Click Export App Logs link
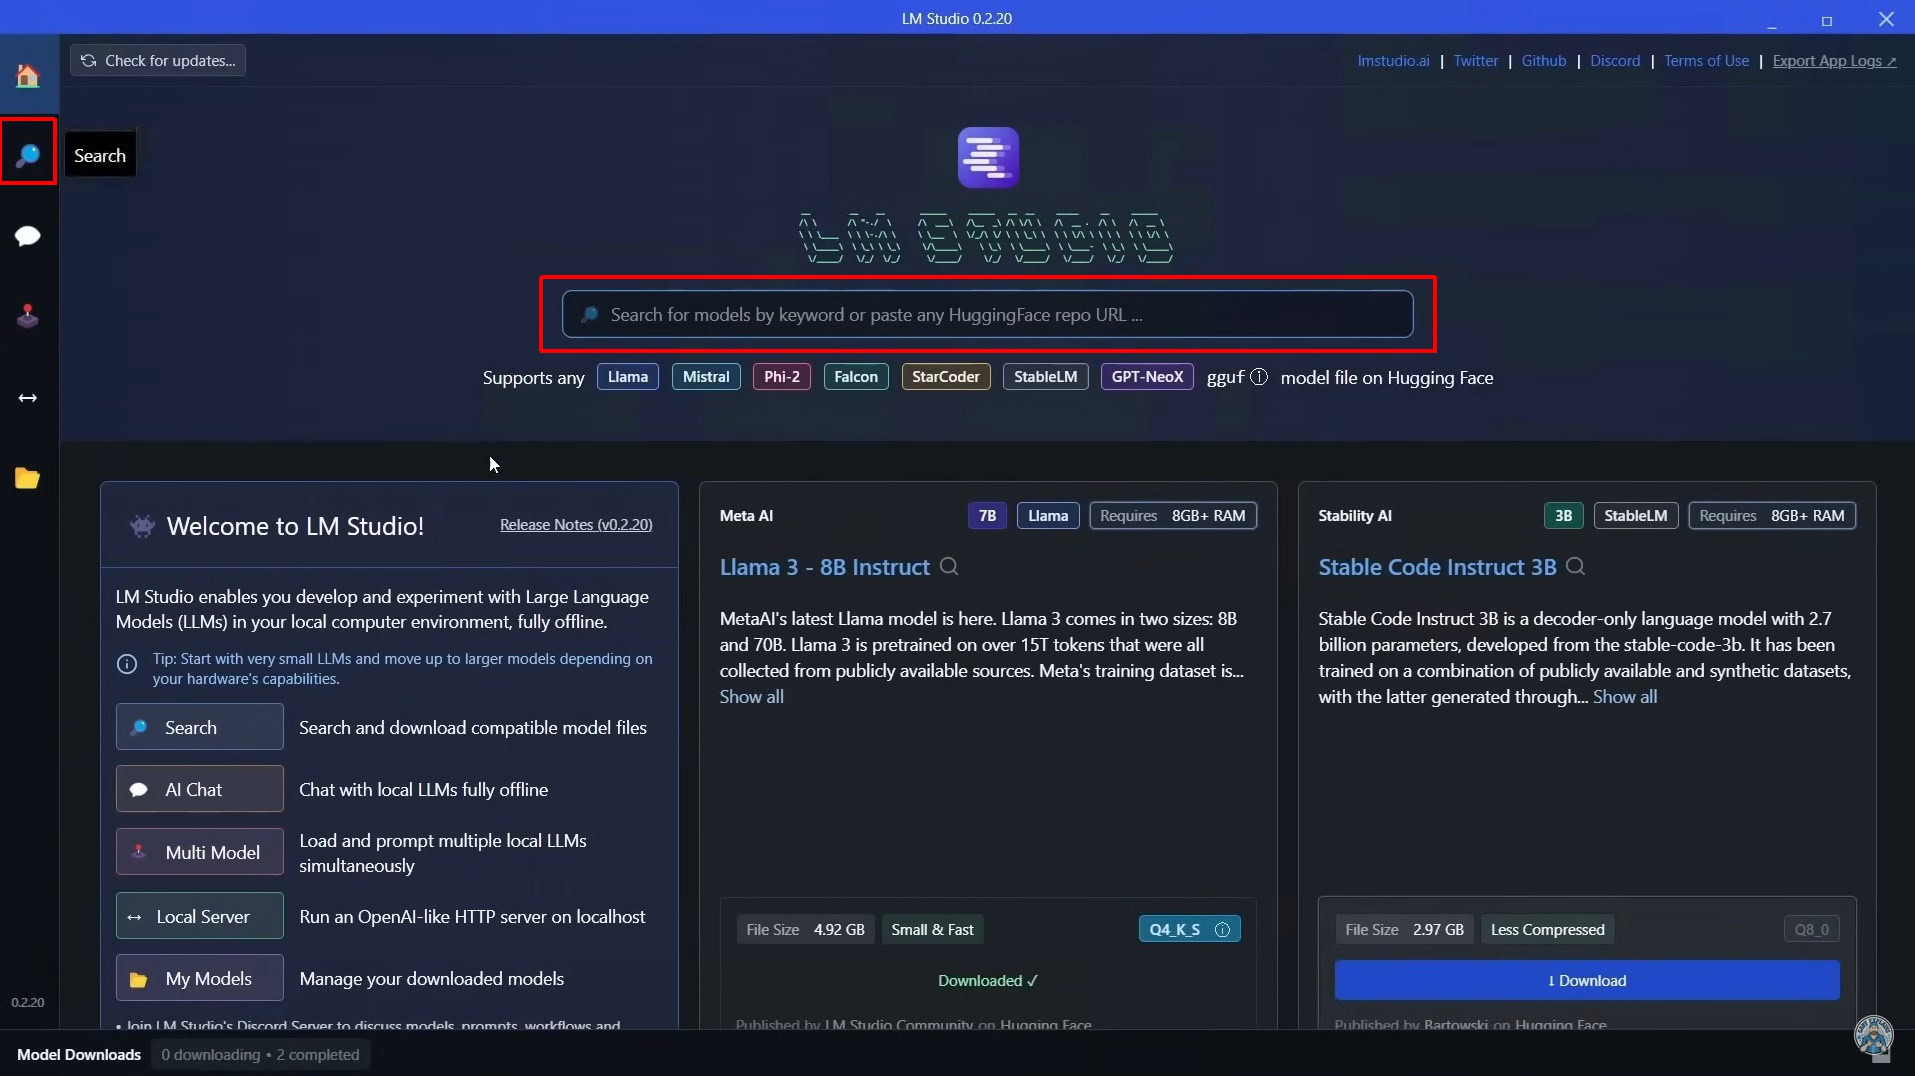The width and height of the screenshot is (1915, 1076). (x=1834, y=61)
